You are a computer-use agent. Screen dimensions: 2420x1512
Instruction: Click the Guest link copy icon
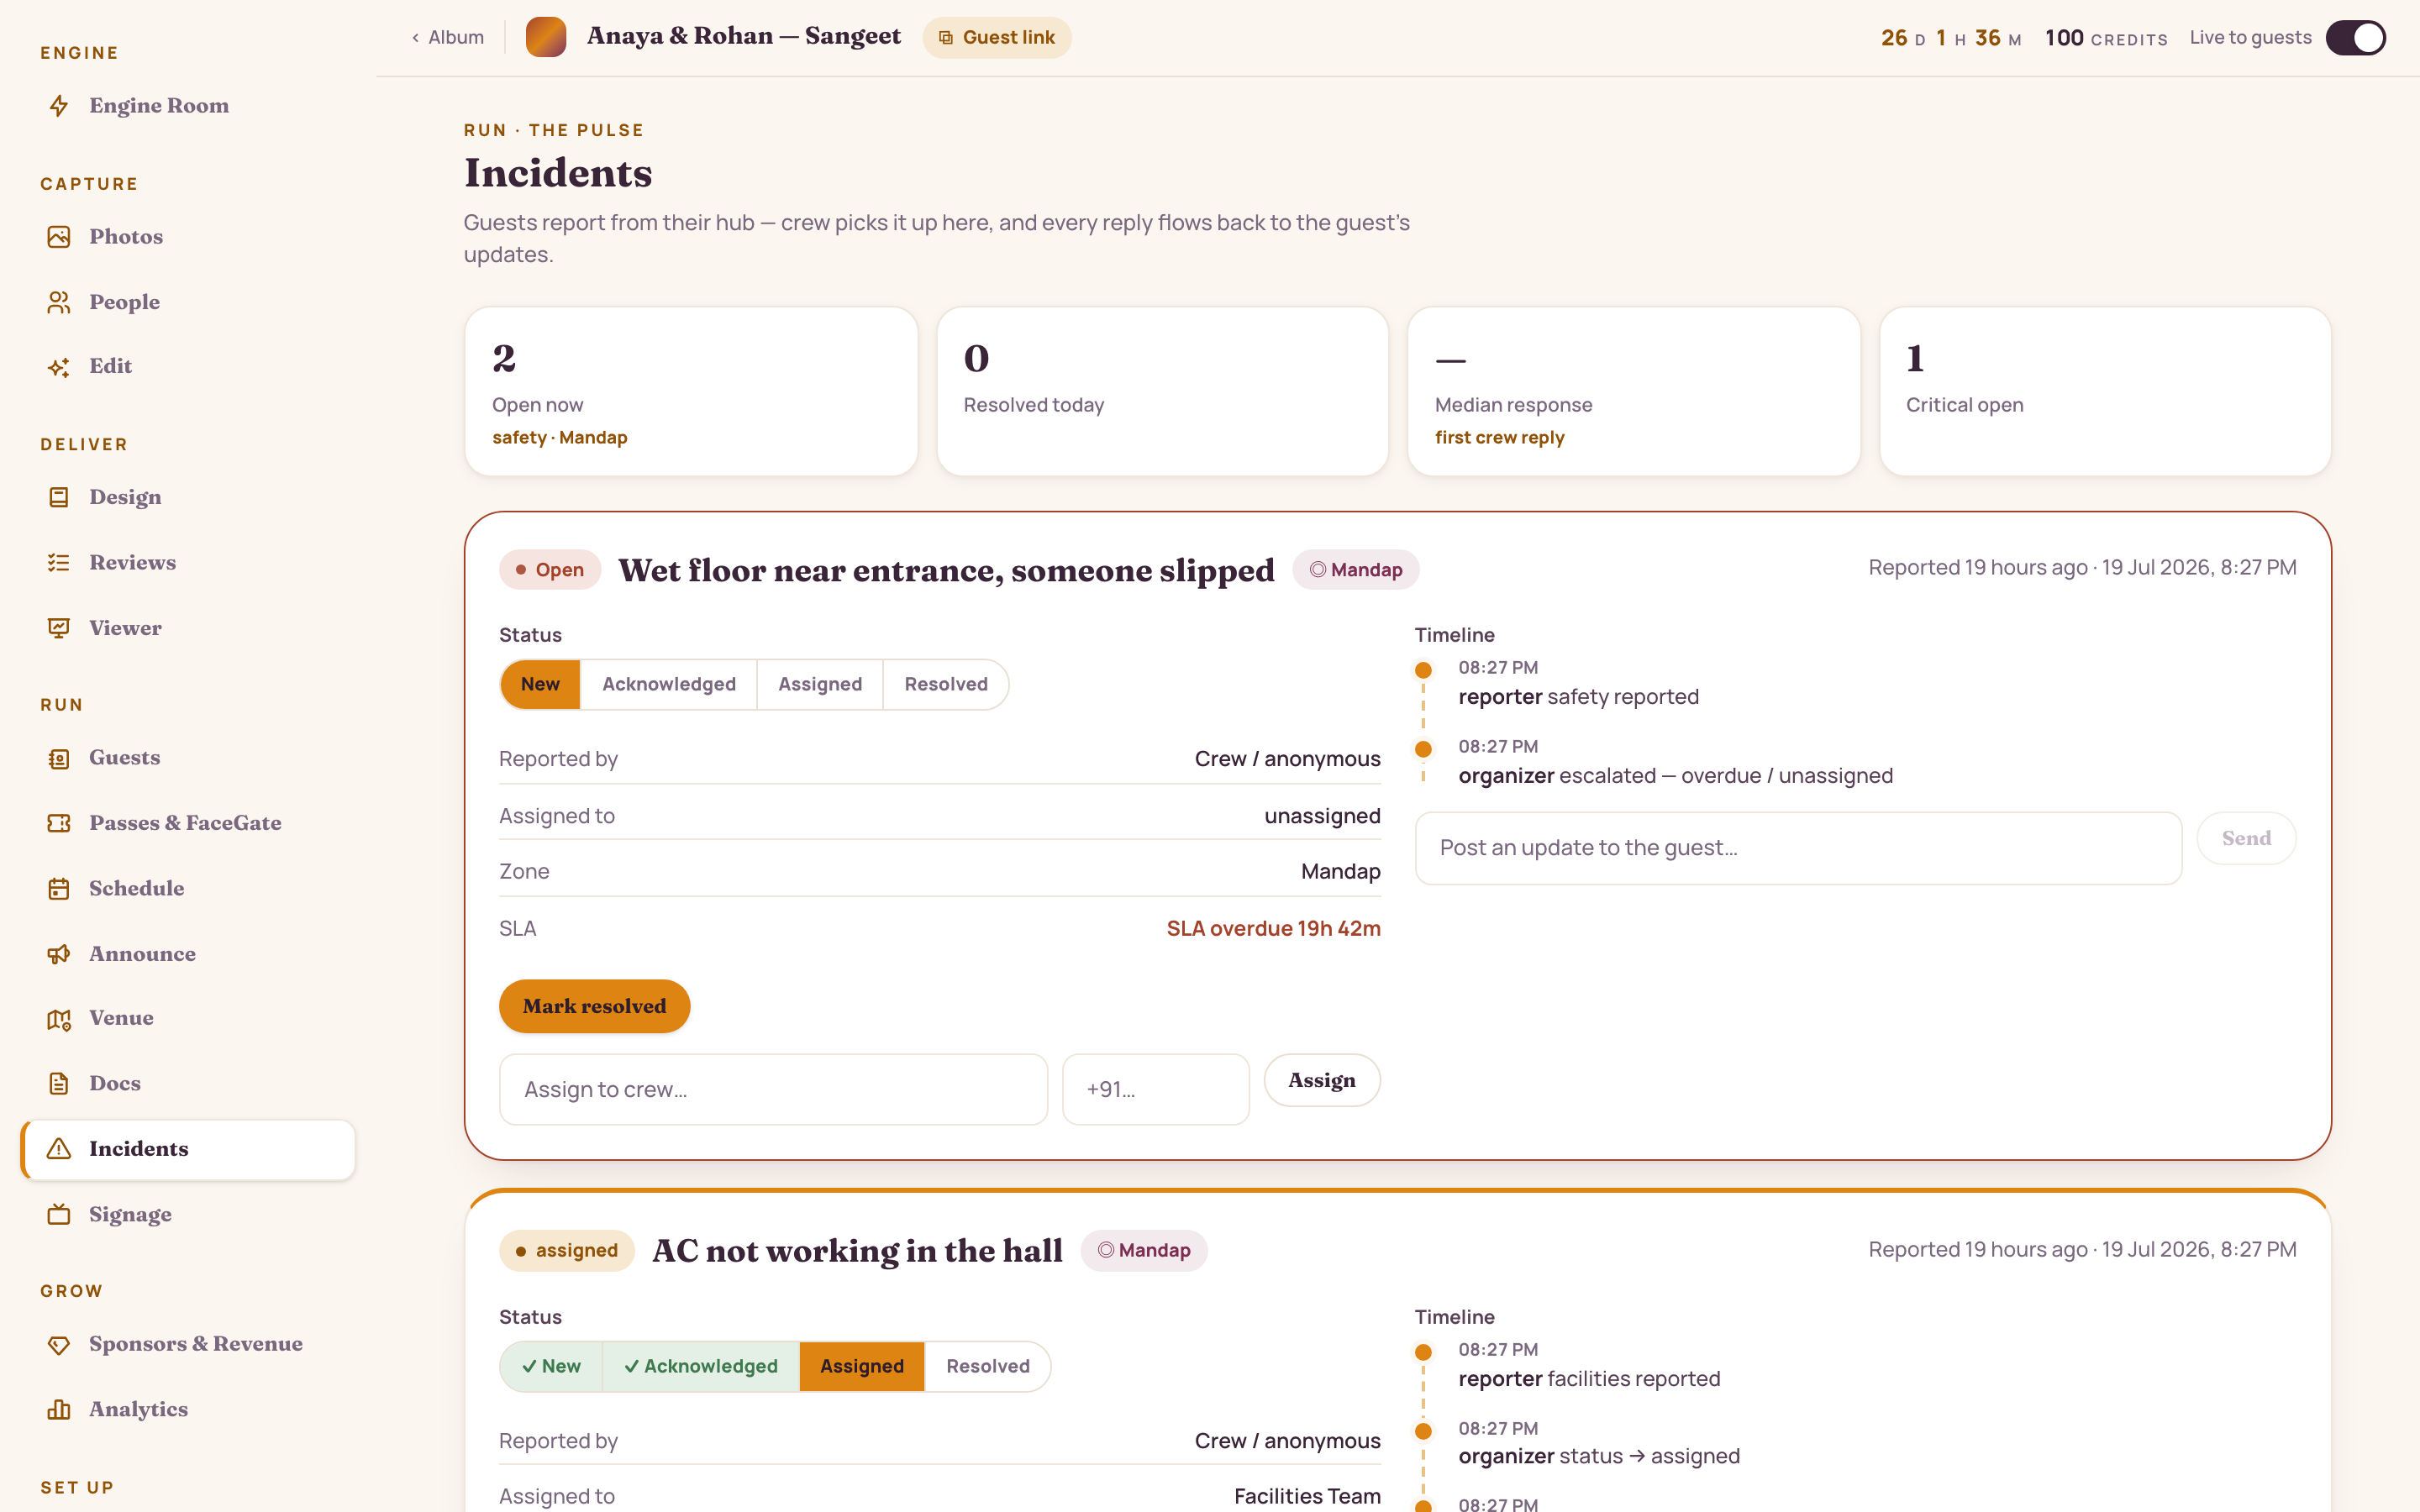pos(945,38)
